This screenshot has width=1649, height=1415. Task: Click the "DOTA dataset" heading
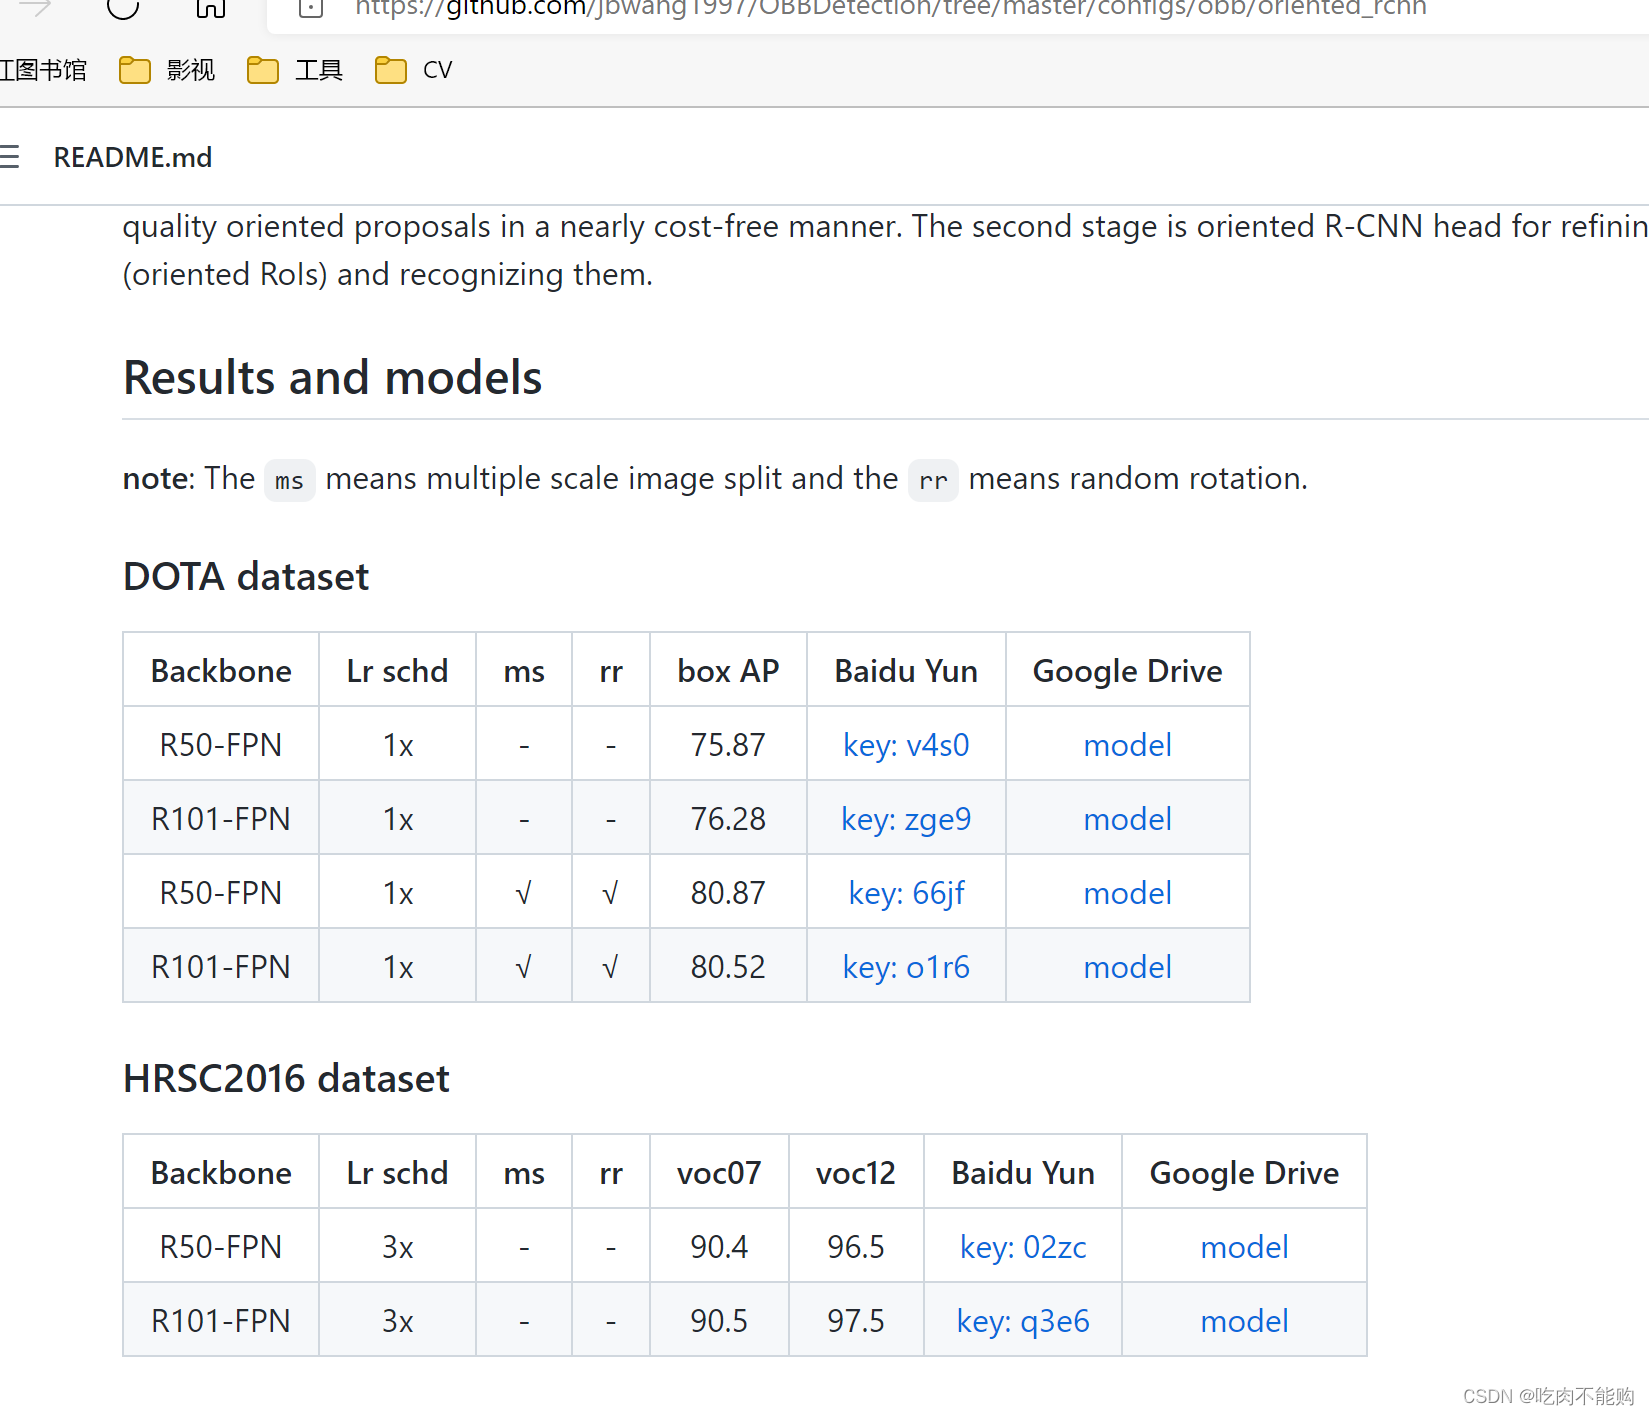pyautogui.click(x=246, y=577)
